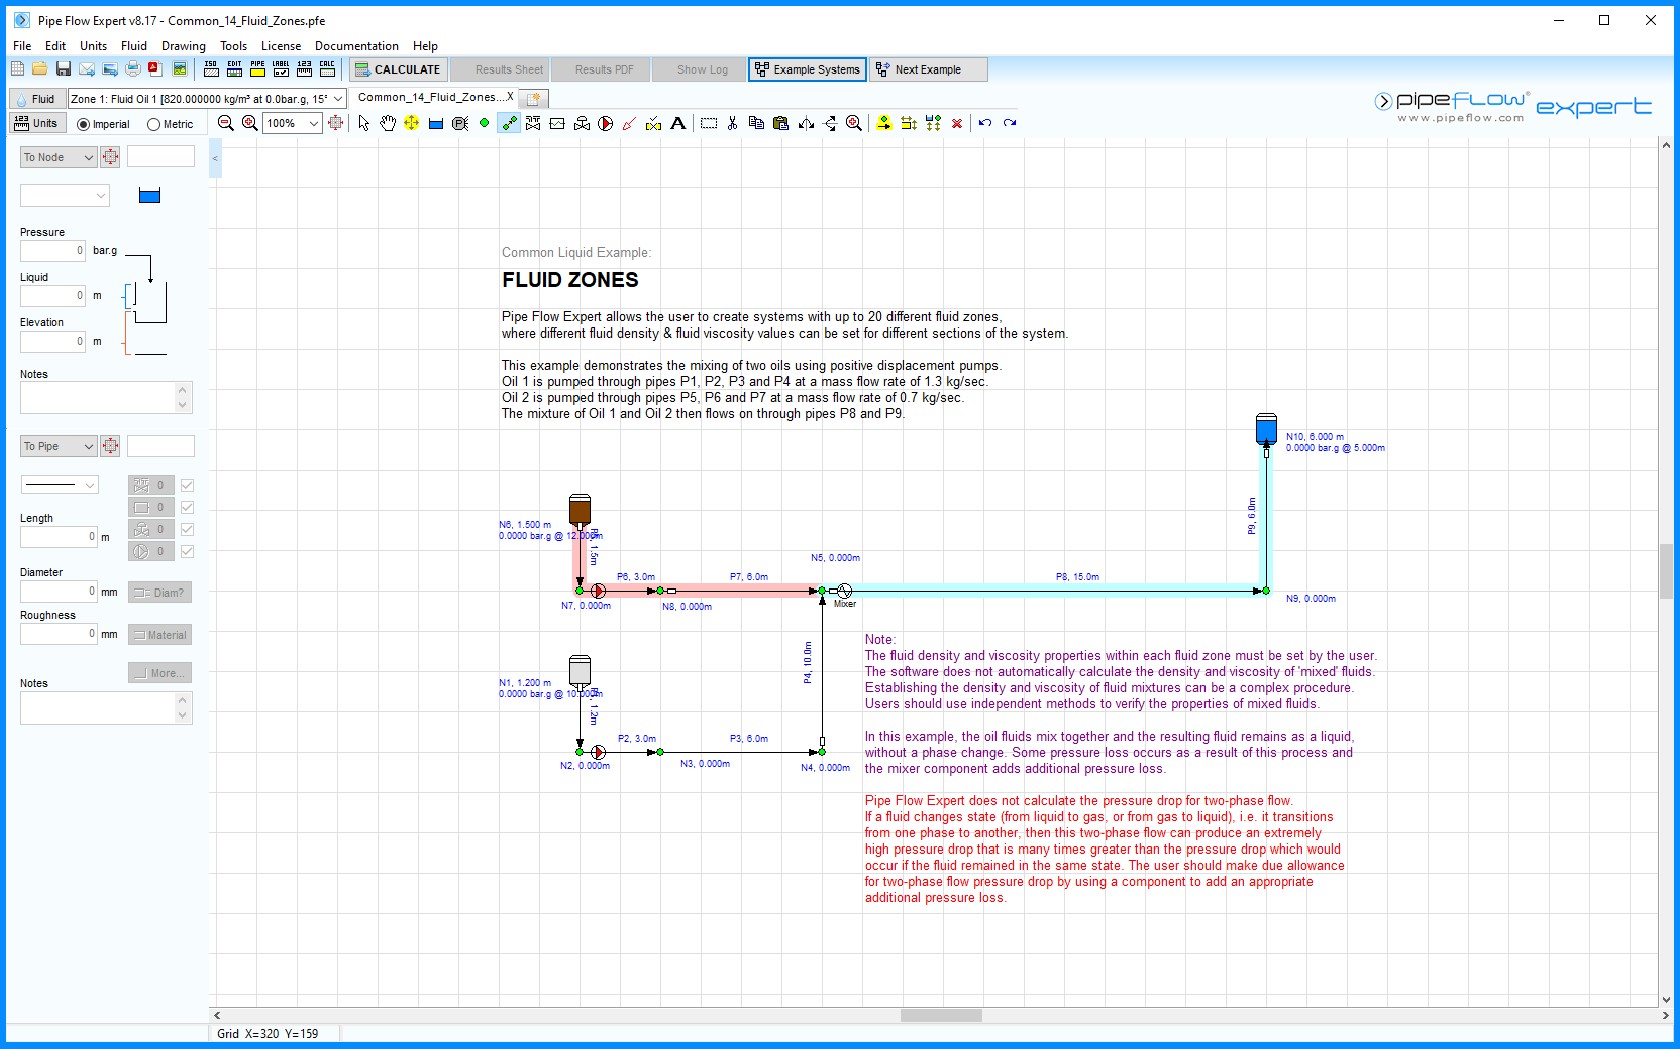This screenshot has height=1049, width=1680.
Task: Open the EDIT grid toolbar icon
Action: coord(234,69)
